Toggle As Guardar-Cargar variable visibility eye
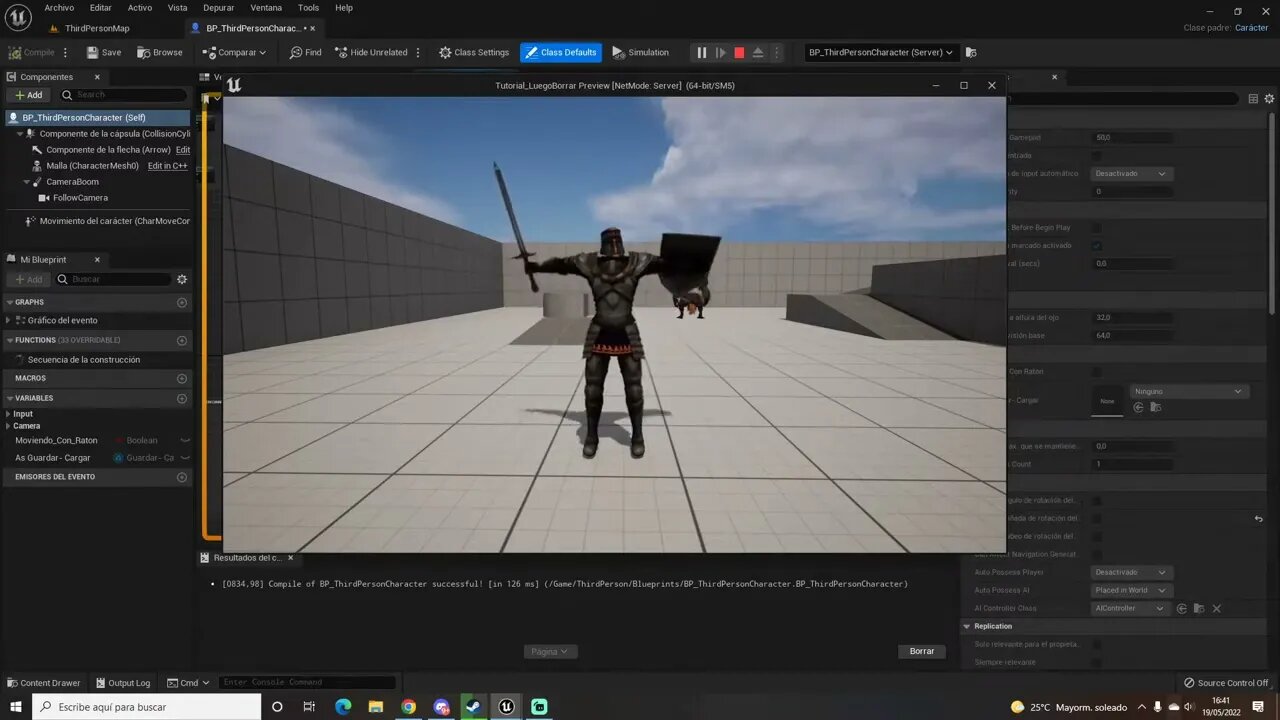 [x=185, y=457]
